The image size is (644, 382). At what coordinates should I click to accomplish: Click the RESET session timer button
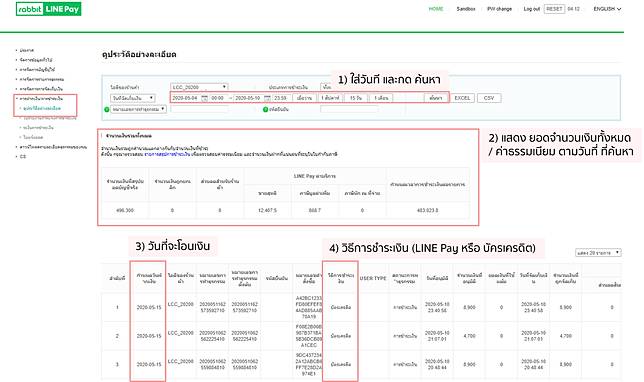554,9
